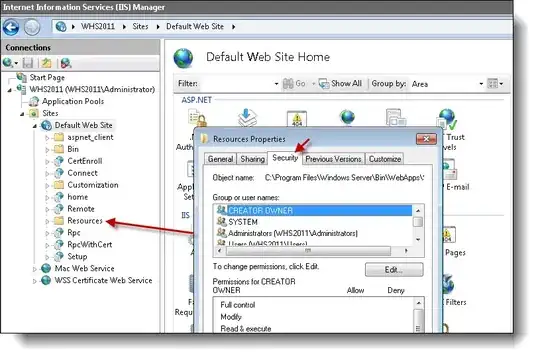Click the WSS Certificate Web Service globe icon
This screenshot has height=360, width=540.
(x=46, y=280)
